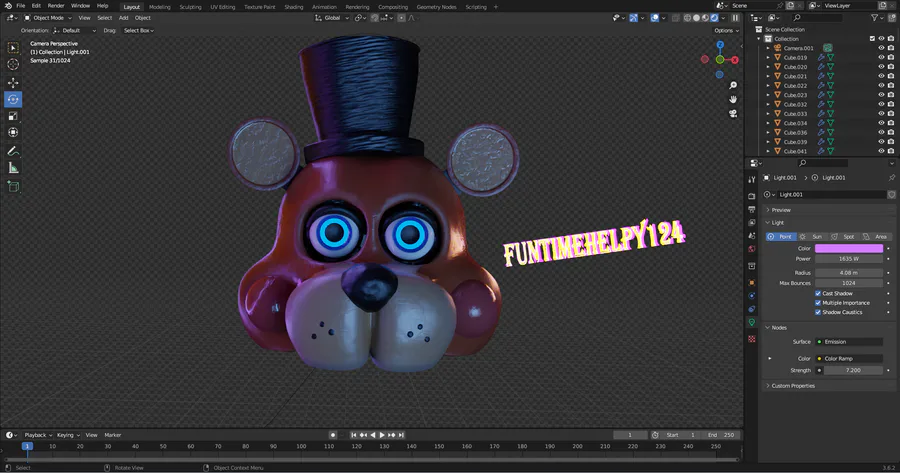Hide Cube.022 using its eye icon
The width and height of the screenshot is (900, 473).
pyautogui.click(x=882, y=86)
